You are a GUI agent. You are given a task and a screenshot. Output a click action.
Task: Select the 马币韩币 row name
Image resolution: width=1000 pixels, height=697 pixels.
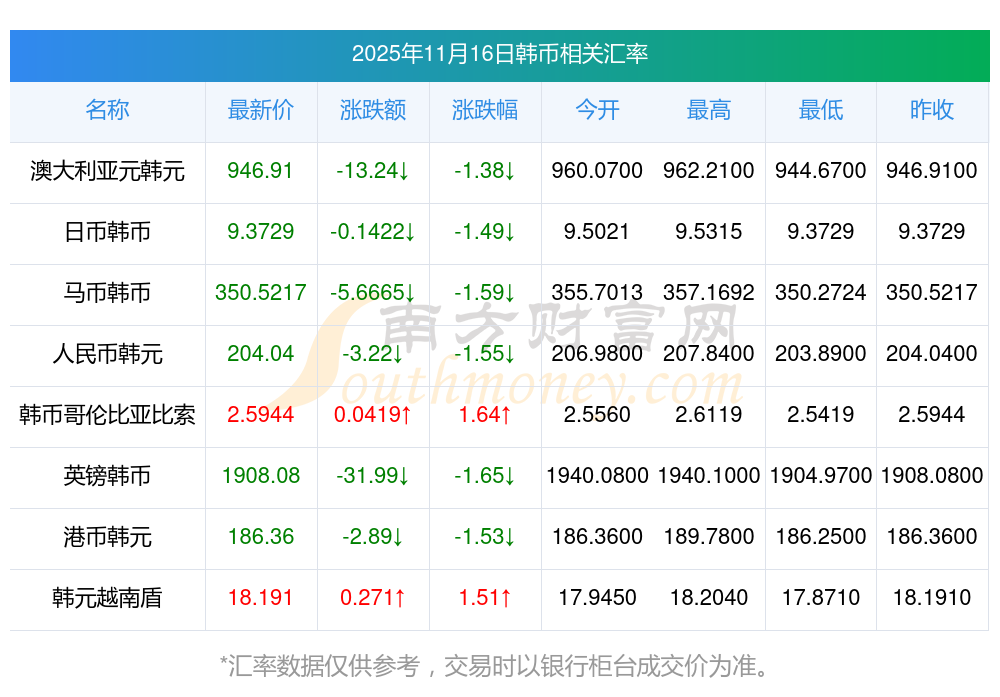pos(107,293)
